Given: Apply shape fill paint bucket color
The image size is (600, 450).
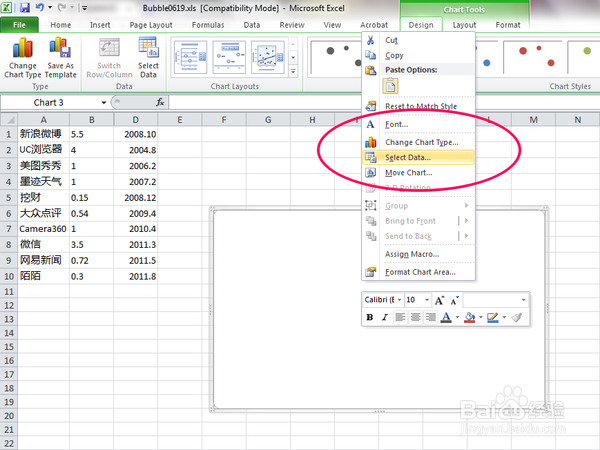Looking at the screenshot, I should click(470, 317).
